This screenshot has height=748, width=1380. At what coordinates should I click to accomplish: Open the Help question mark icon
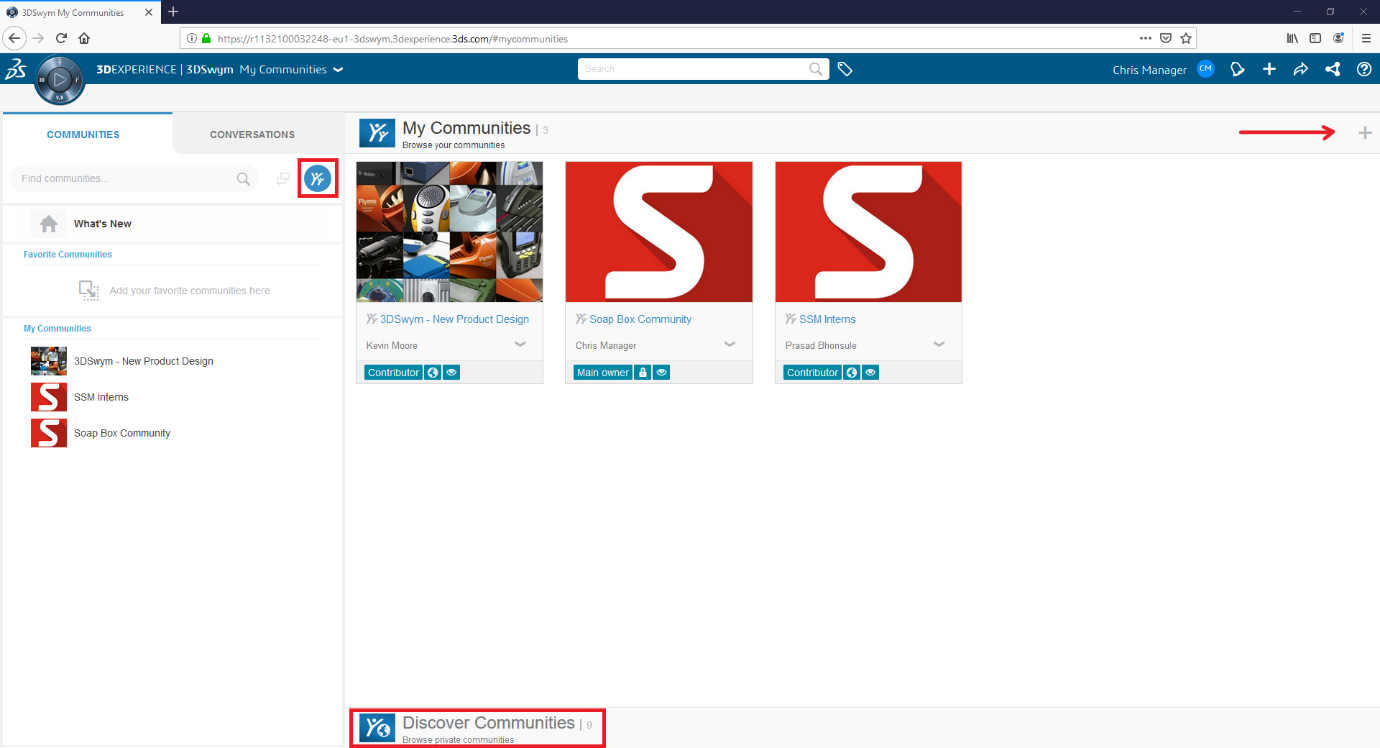(x=1364, y=70)
